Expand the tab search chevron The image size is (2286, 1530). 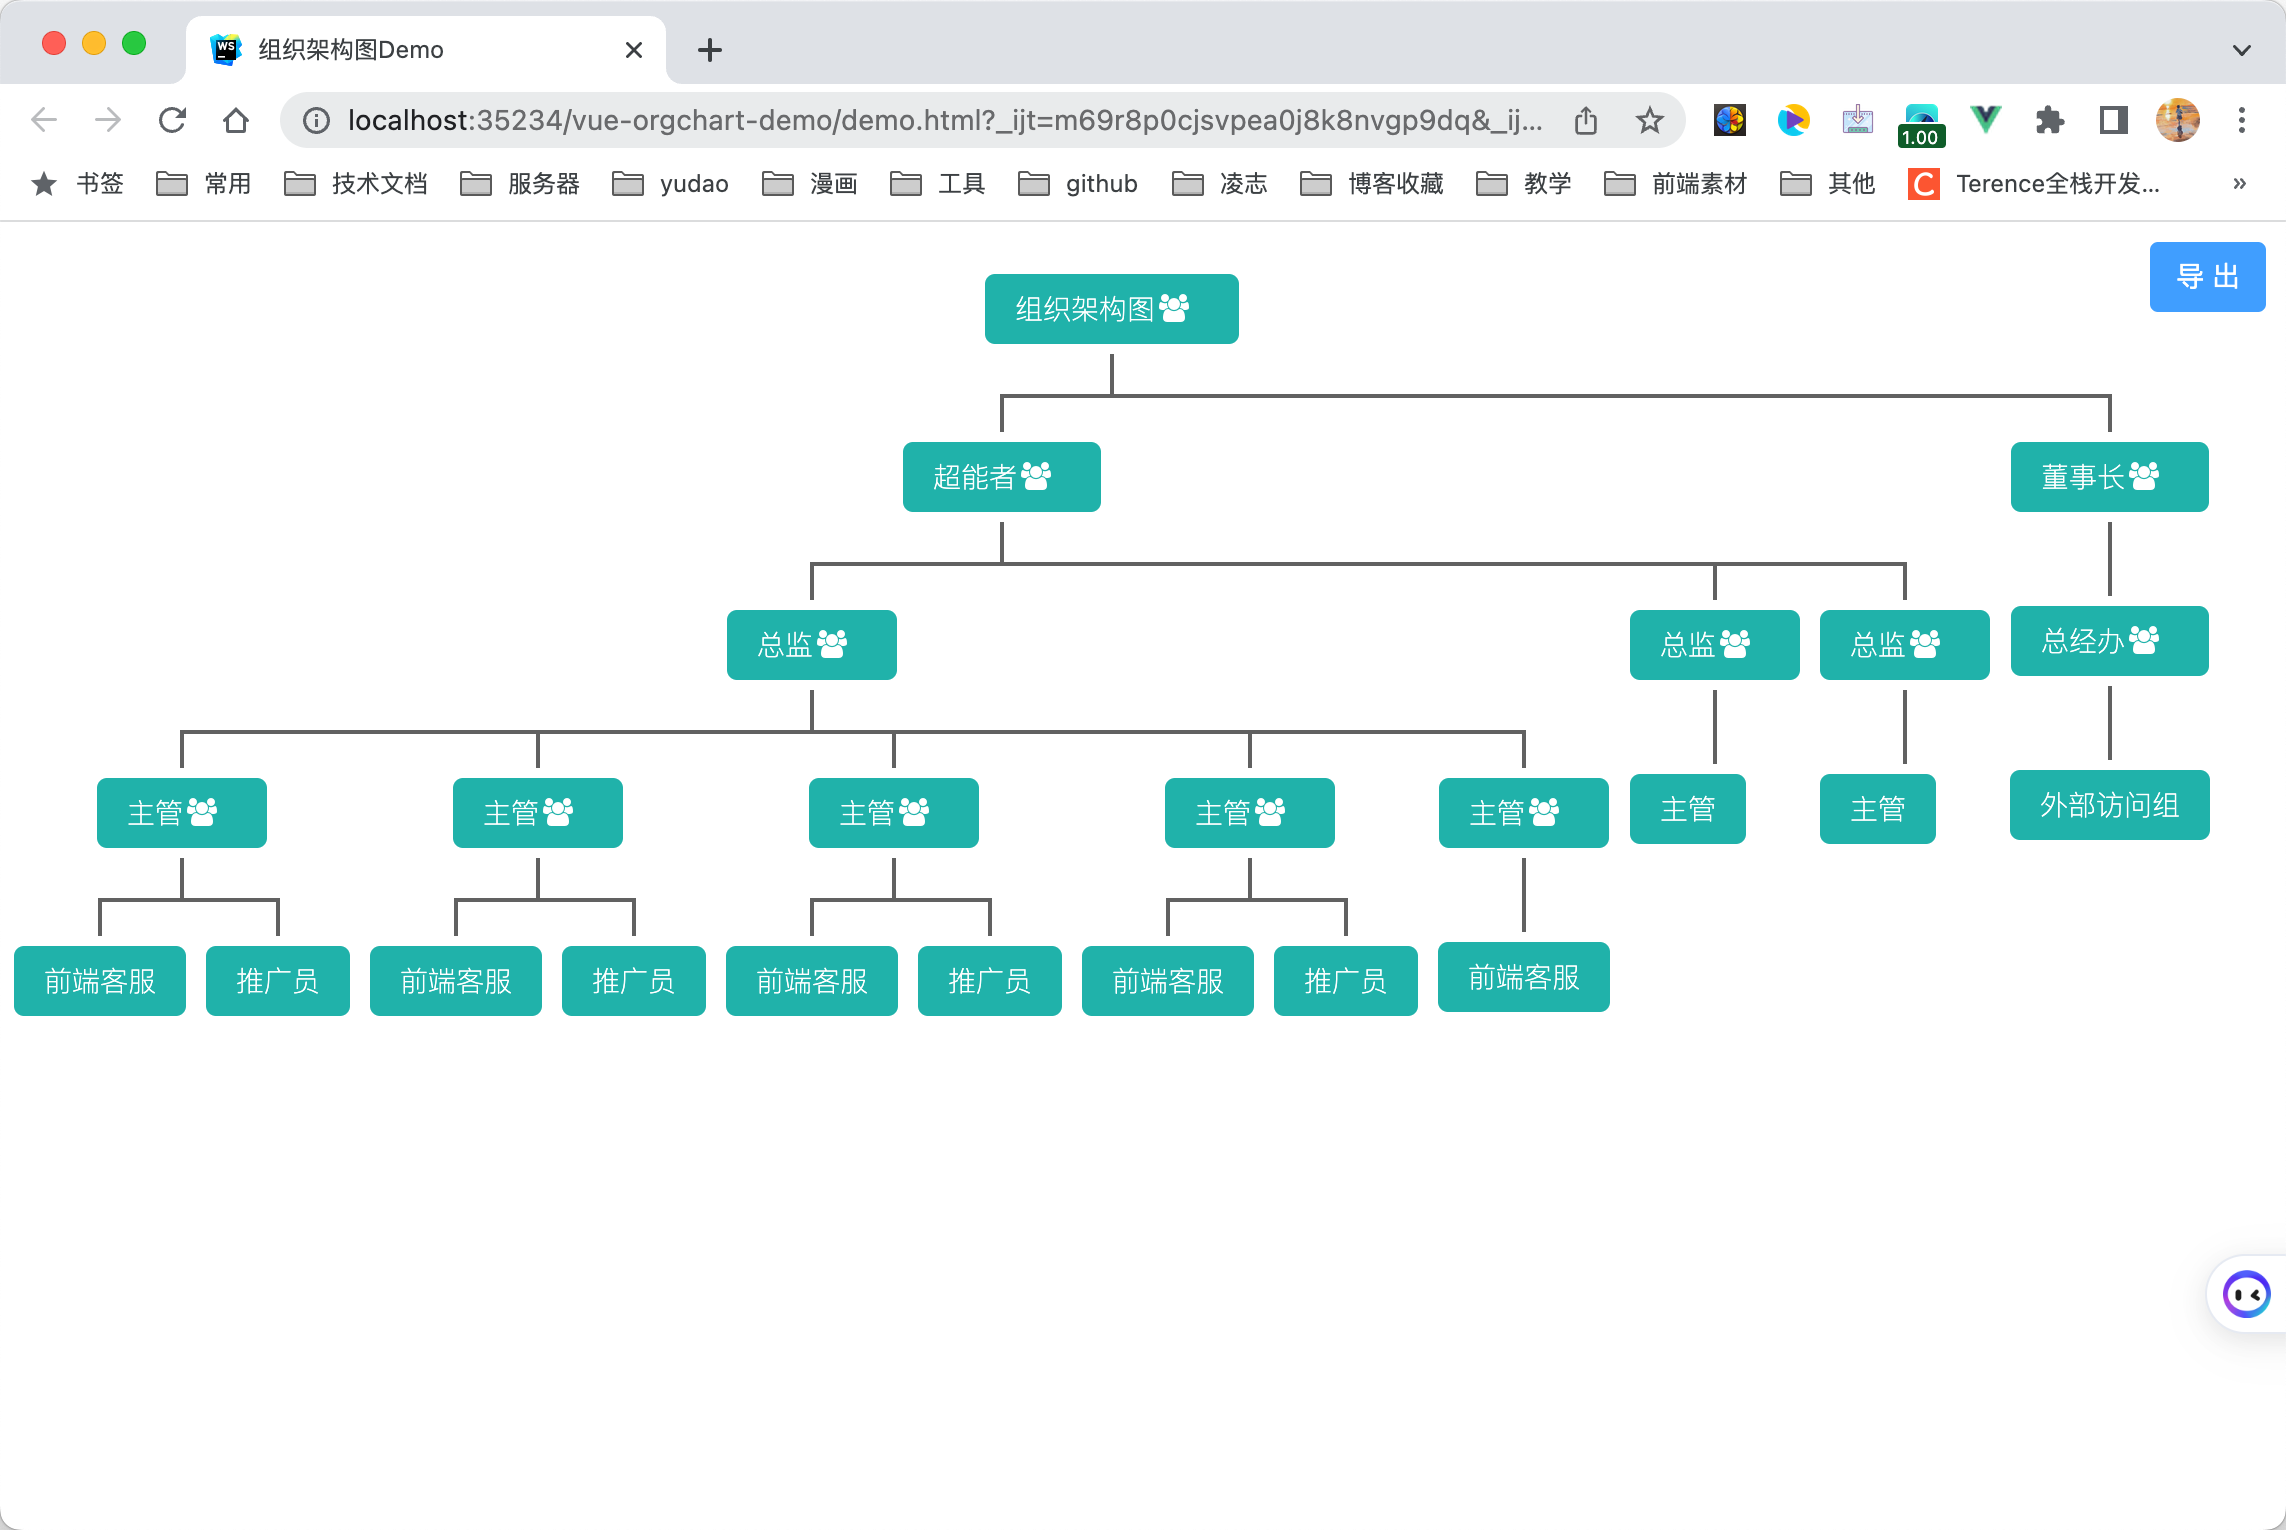(2241, 50)
